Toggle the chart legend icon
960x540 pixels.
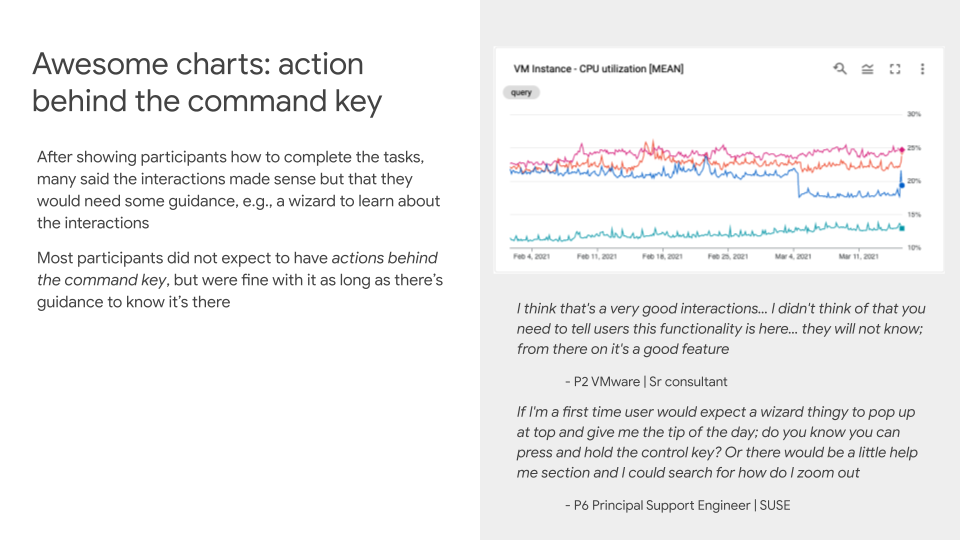click(x=867, y=69)
